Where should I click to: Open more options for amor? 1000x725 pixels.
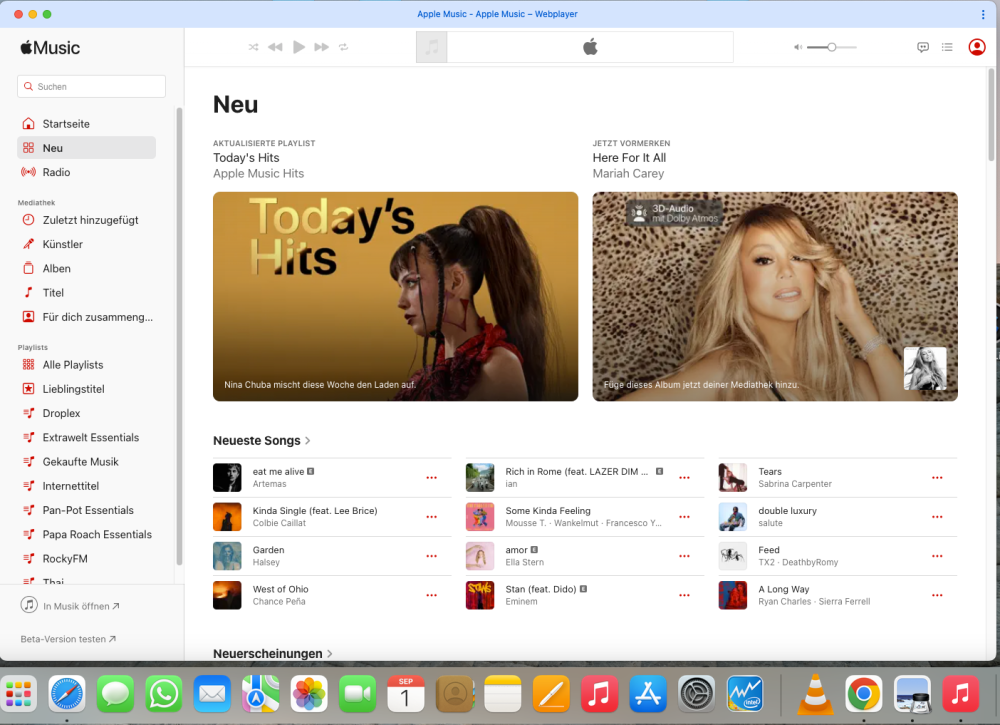[x=684, y=556]
